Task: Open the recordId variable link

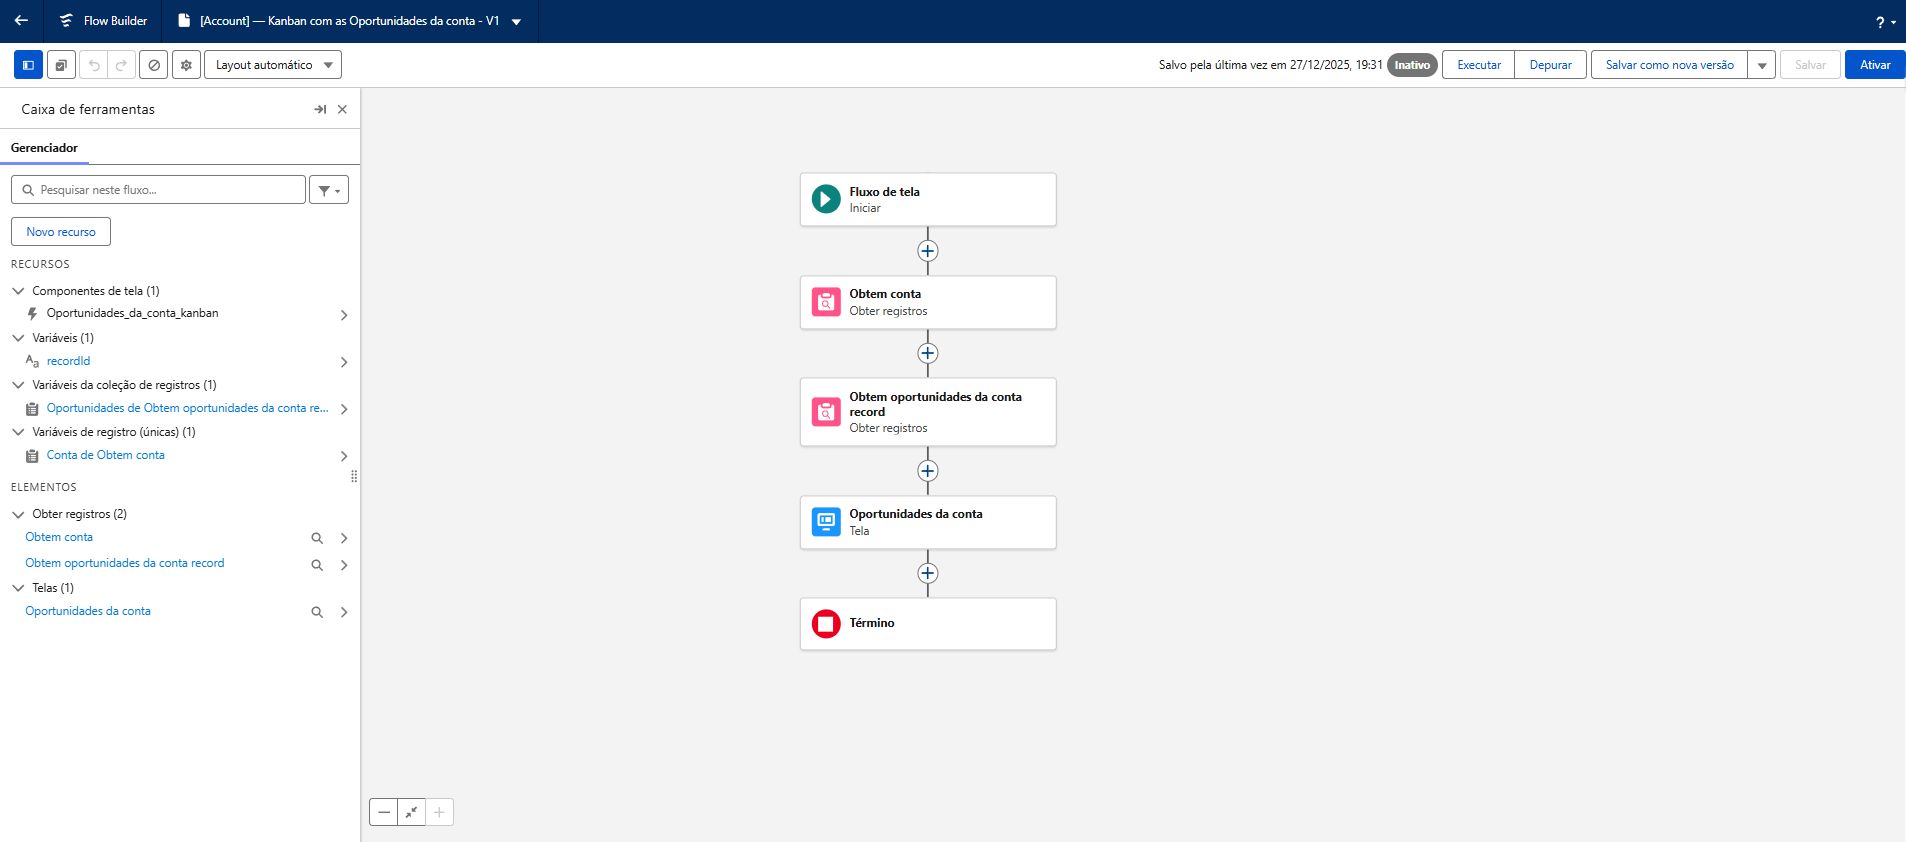Action: point(68,361)
